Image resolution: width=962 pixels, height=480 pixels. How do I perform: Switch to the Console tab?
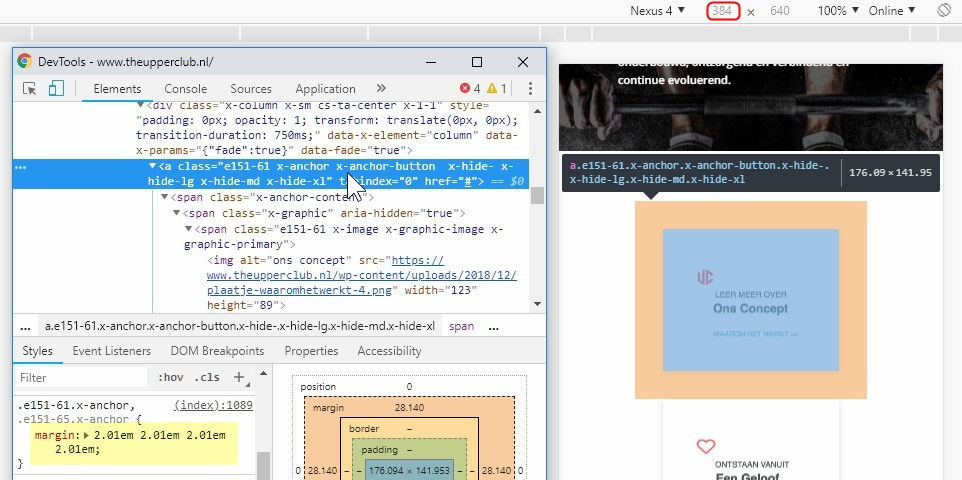(185, 88)
